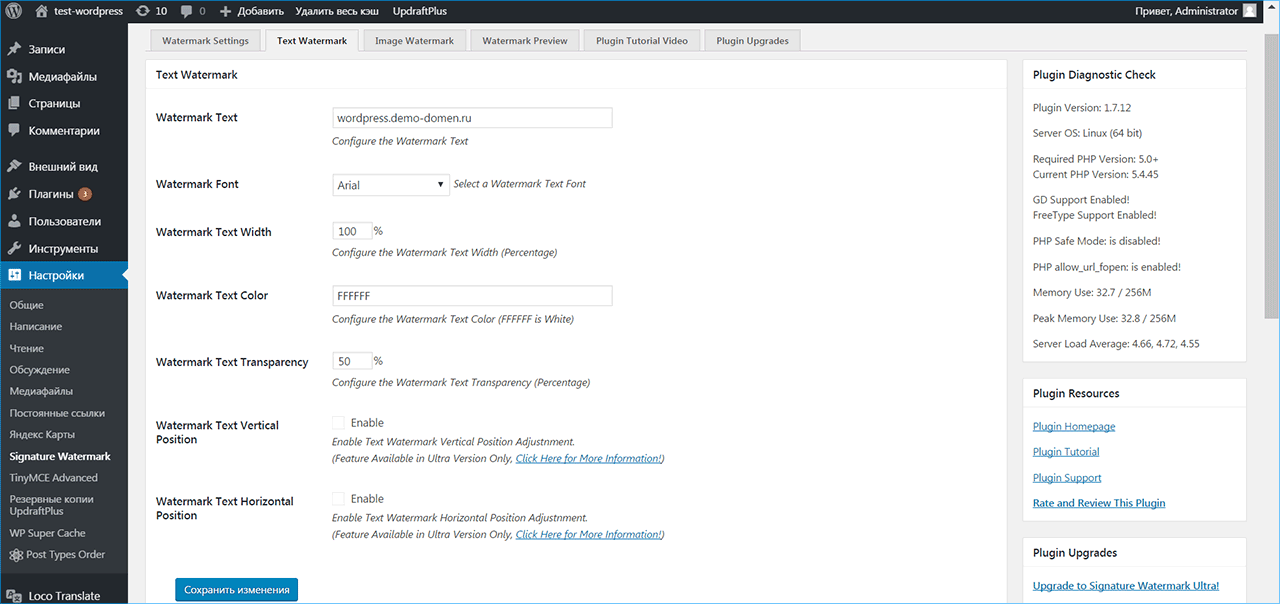Switch to the Watermark Preview tab
Image resolution: width=1280 pixels, height=604 pixels.
[524, 41]
